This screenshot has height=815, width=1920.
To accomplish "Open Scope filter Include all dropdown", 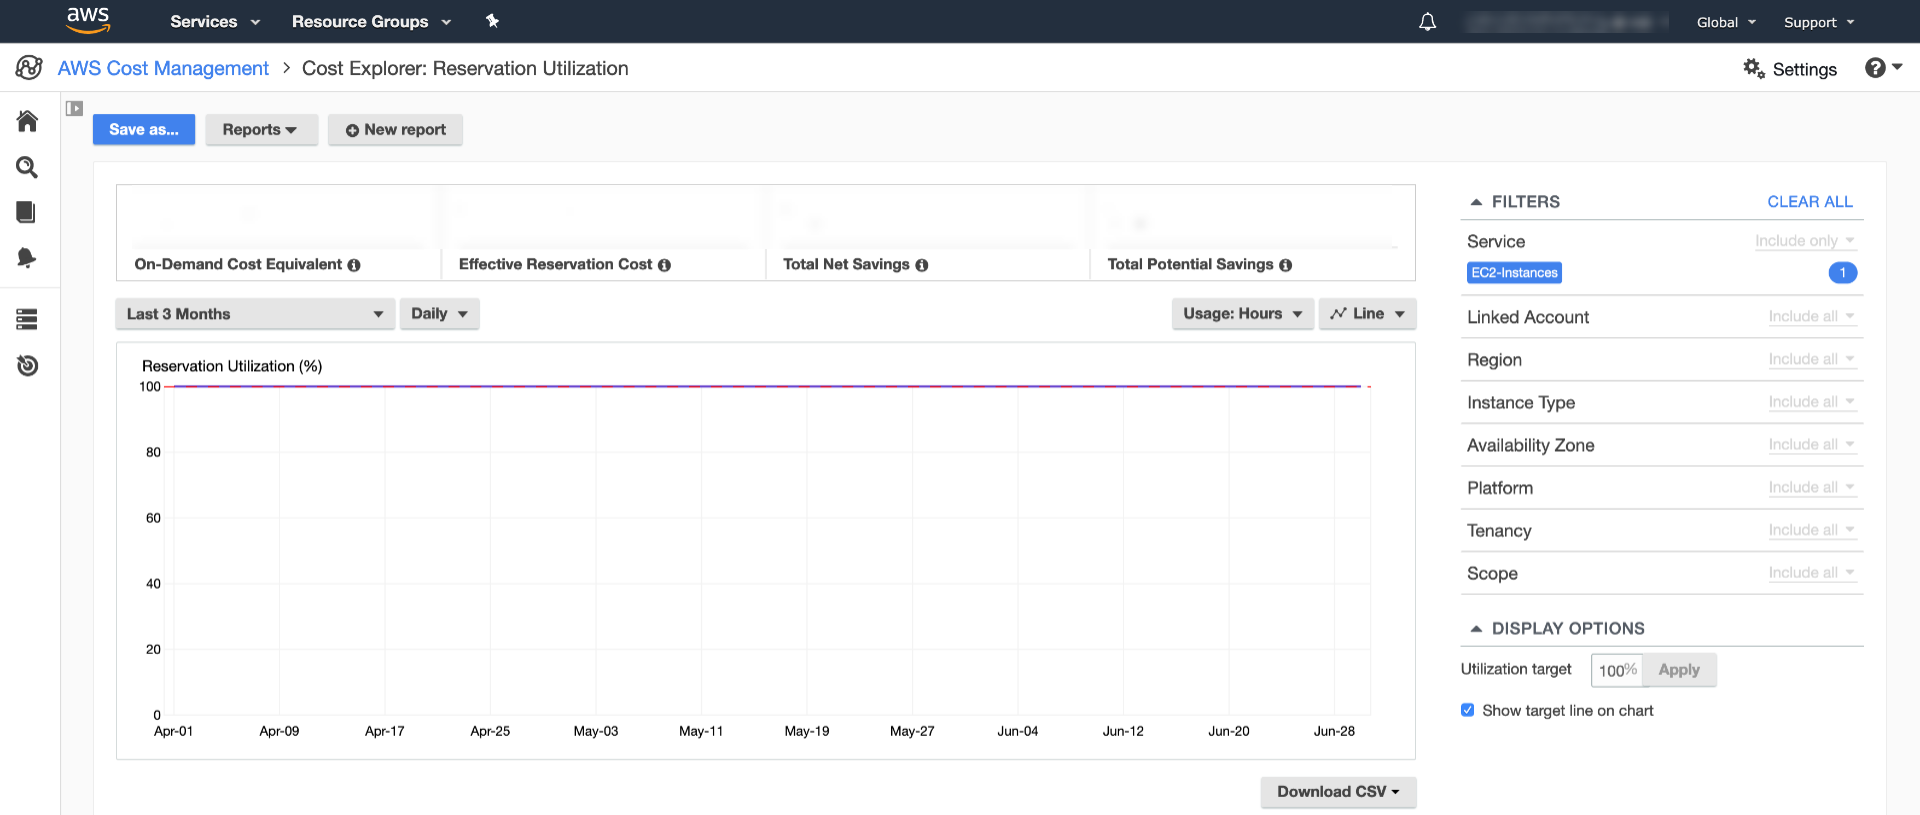I will 1812,573.
